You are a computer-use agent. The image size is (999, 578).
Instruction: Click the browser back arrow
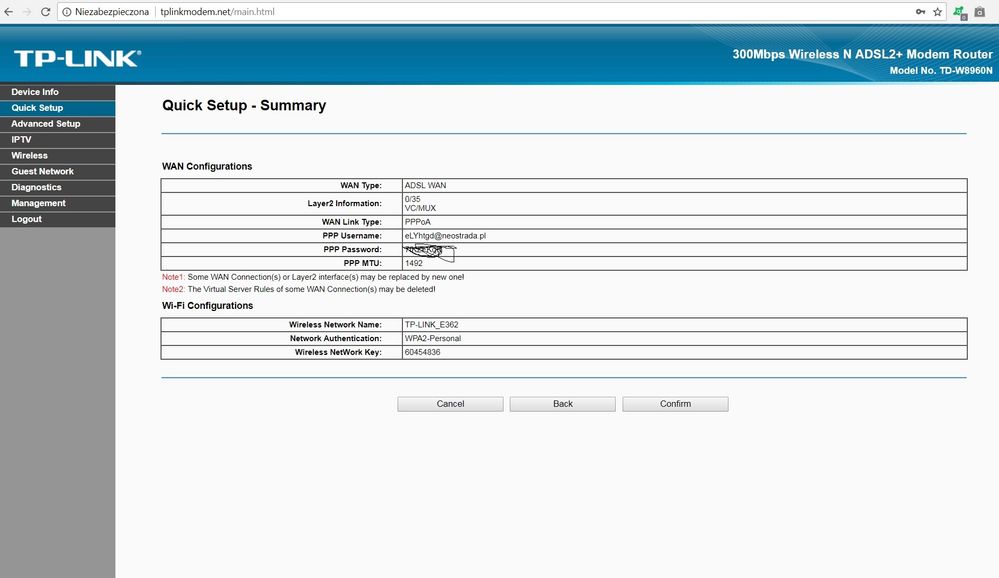pos(9,12)
